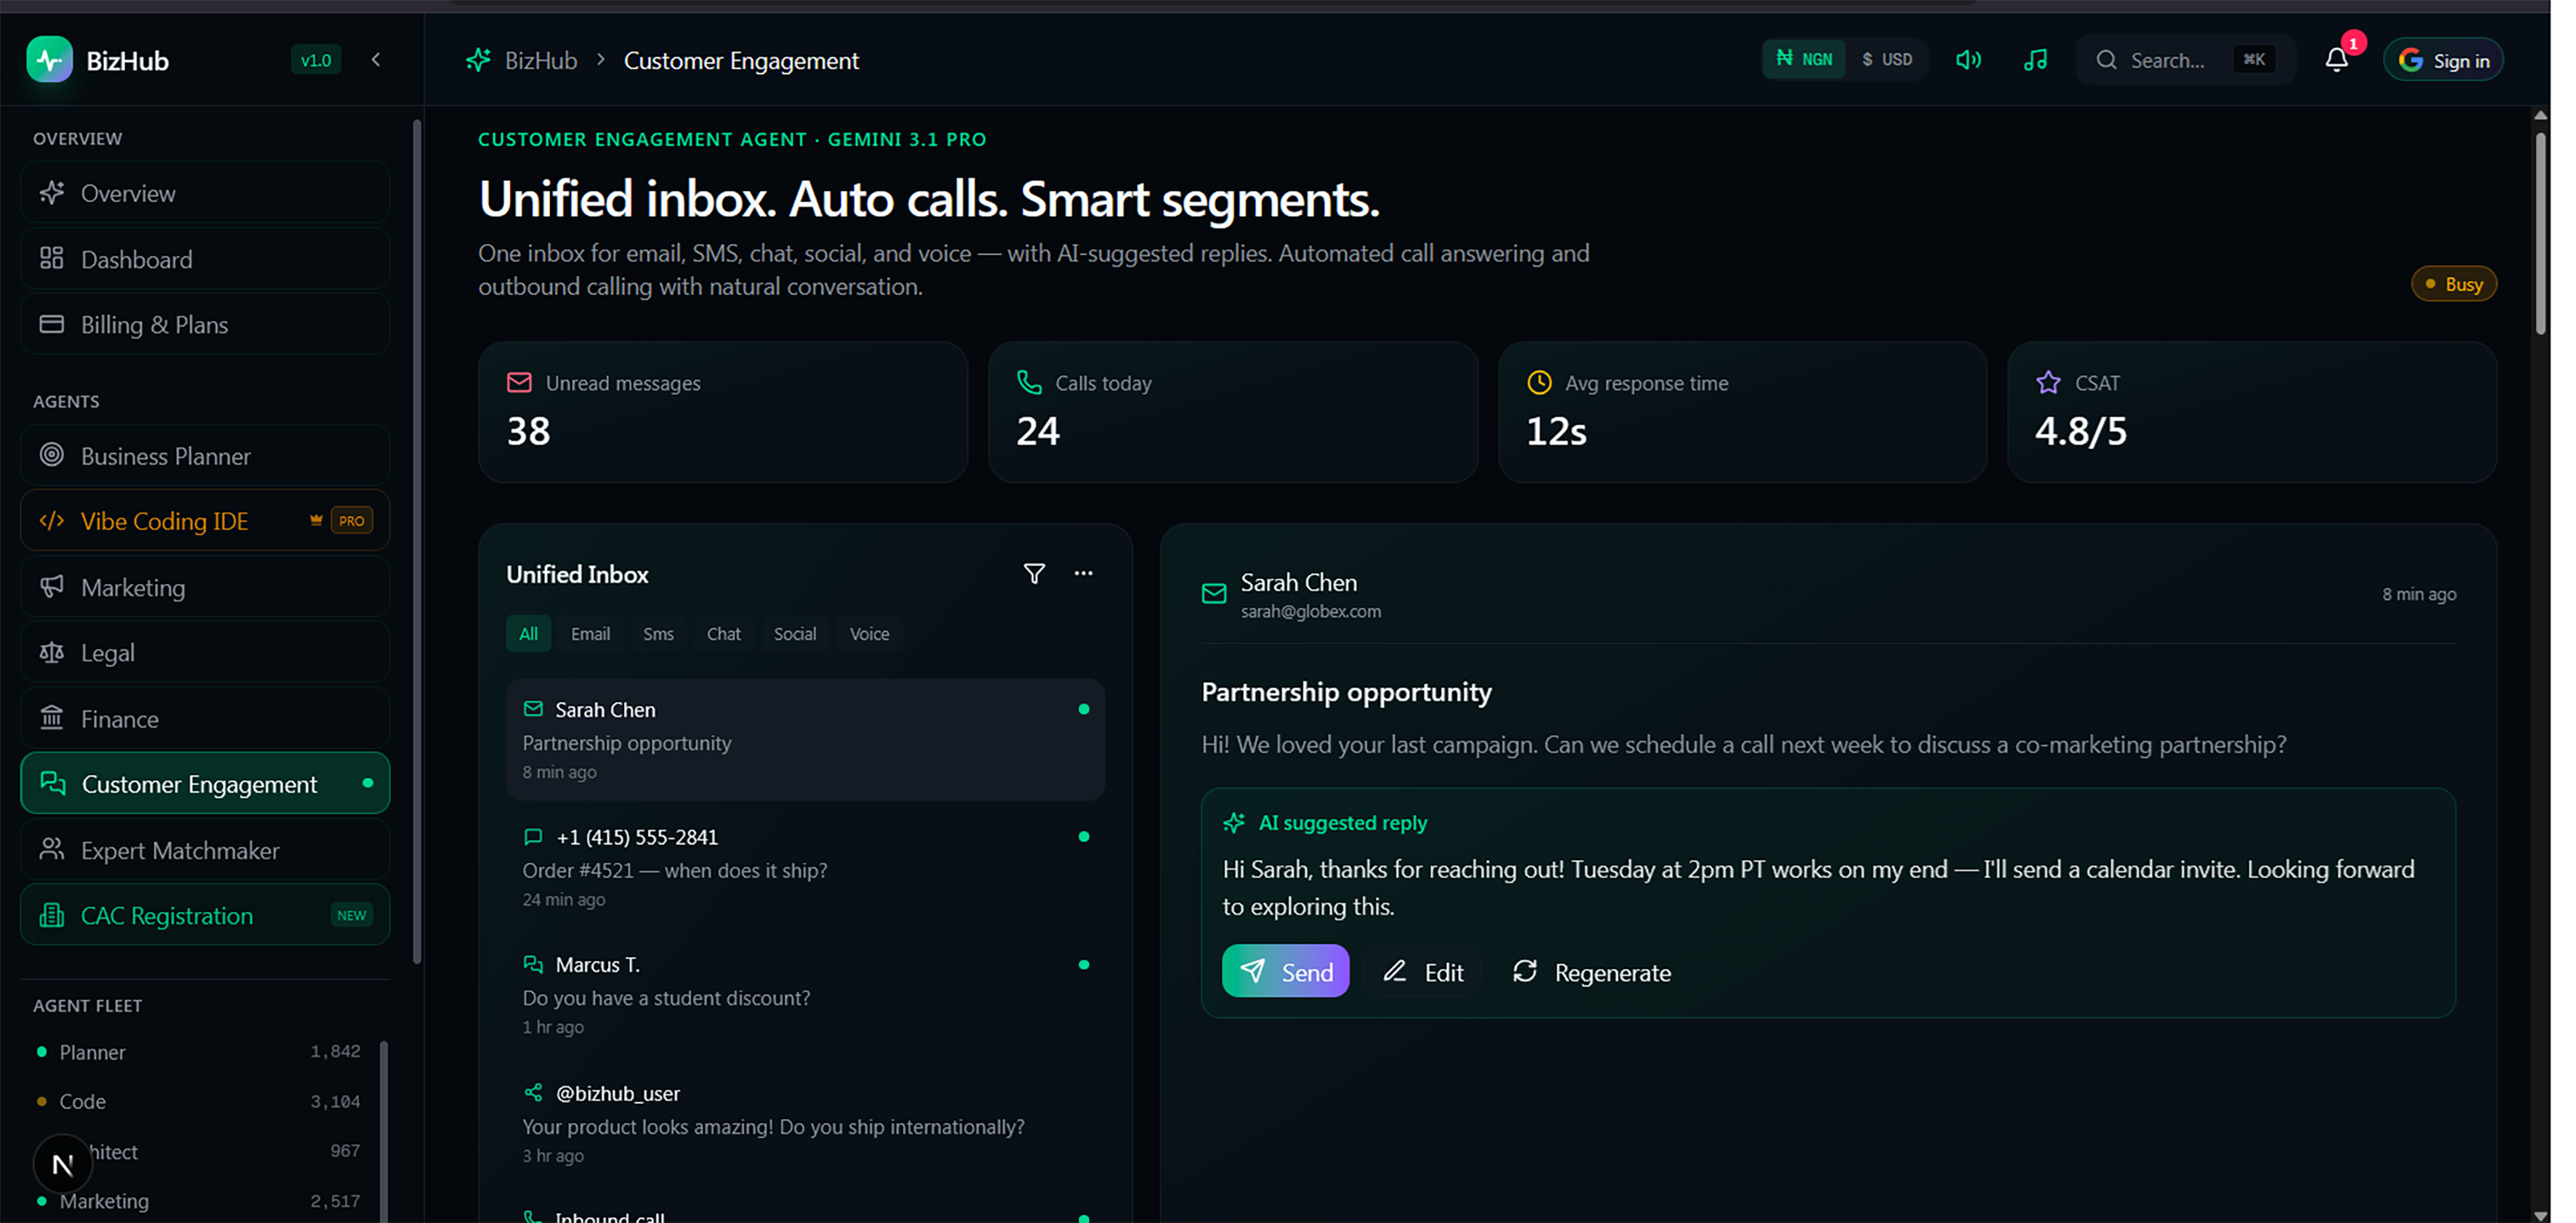Open notifications bell icon
Image resolution: width=2576 pixels, height=1223 pixels.
(x=2336, y=60)
